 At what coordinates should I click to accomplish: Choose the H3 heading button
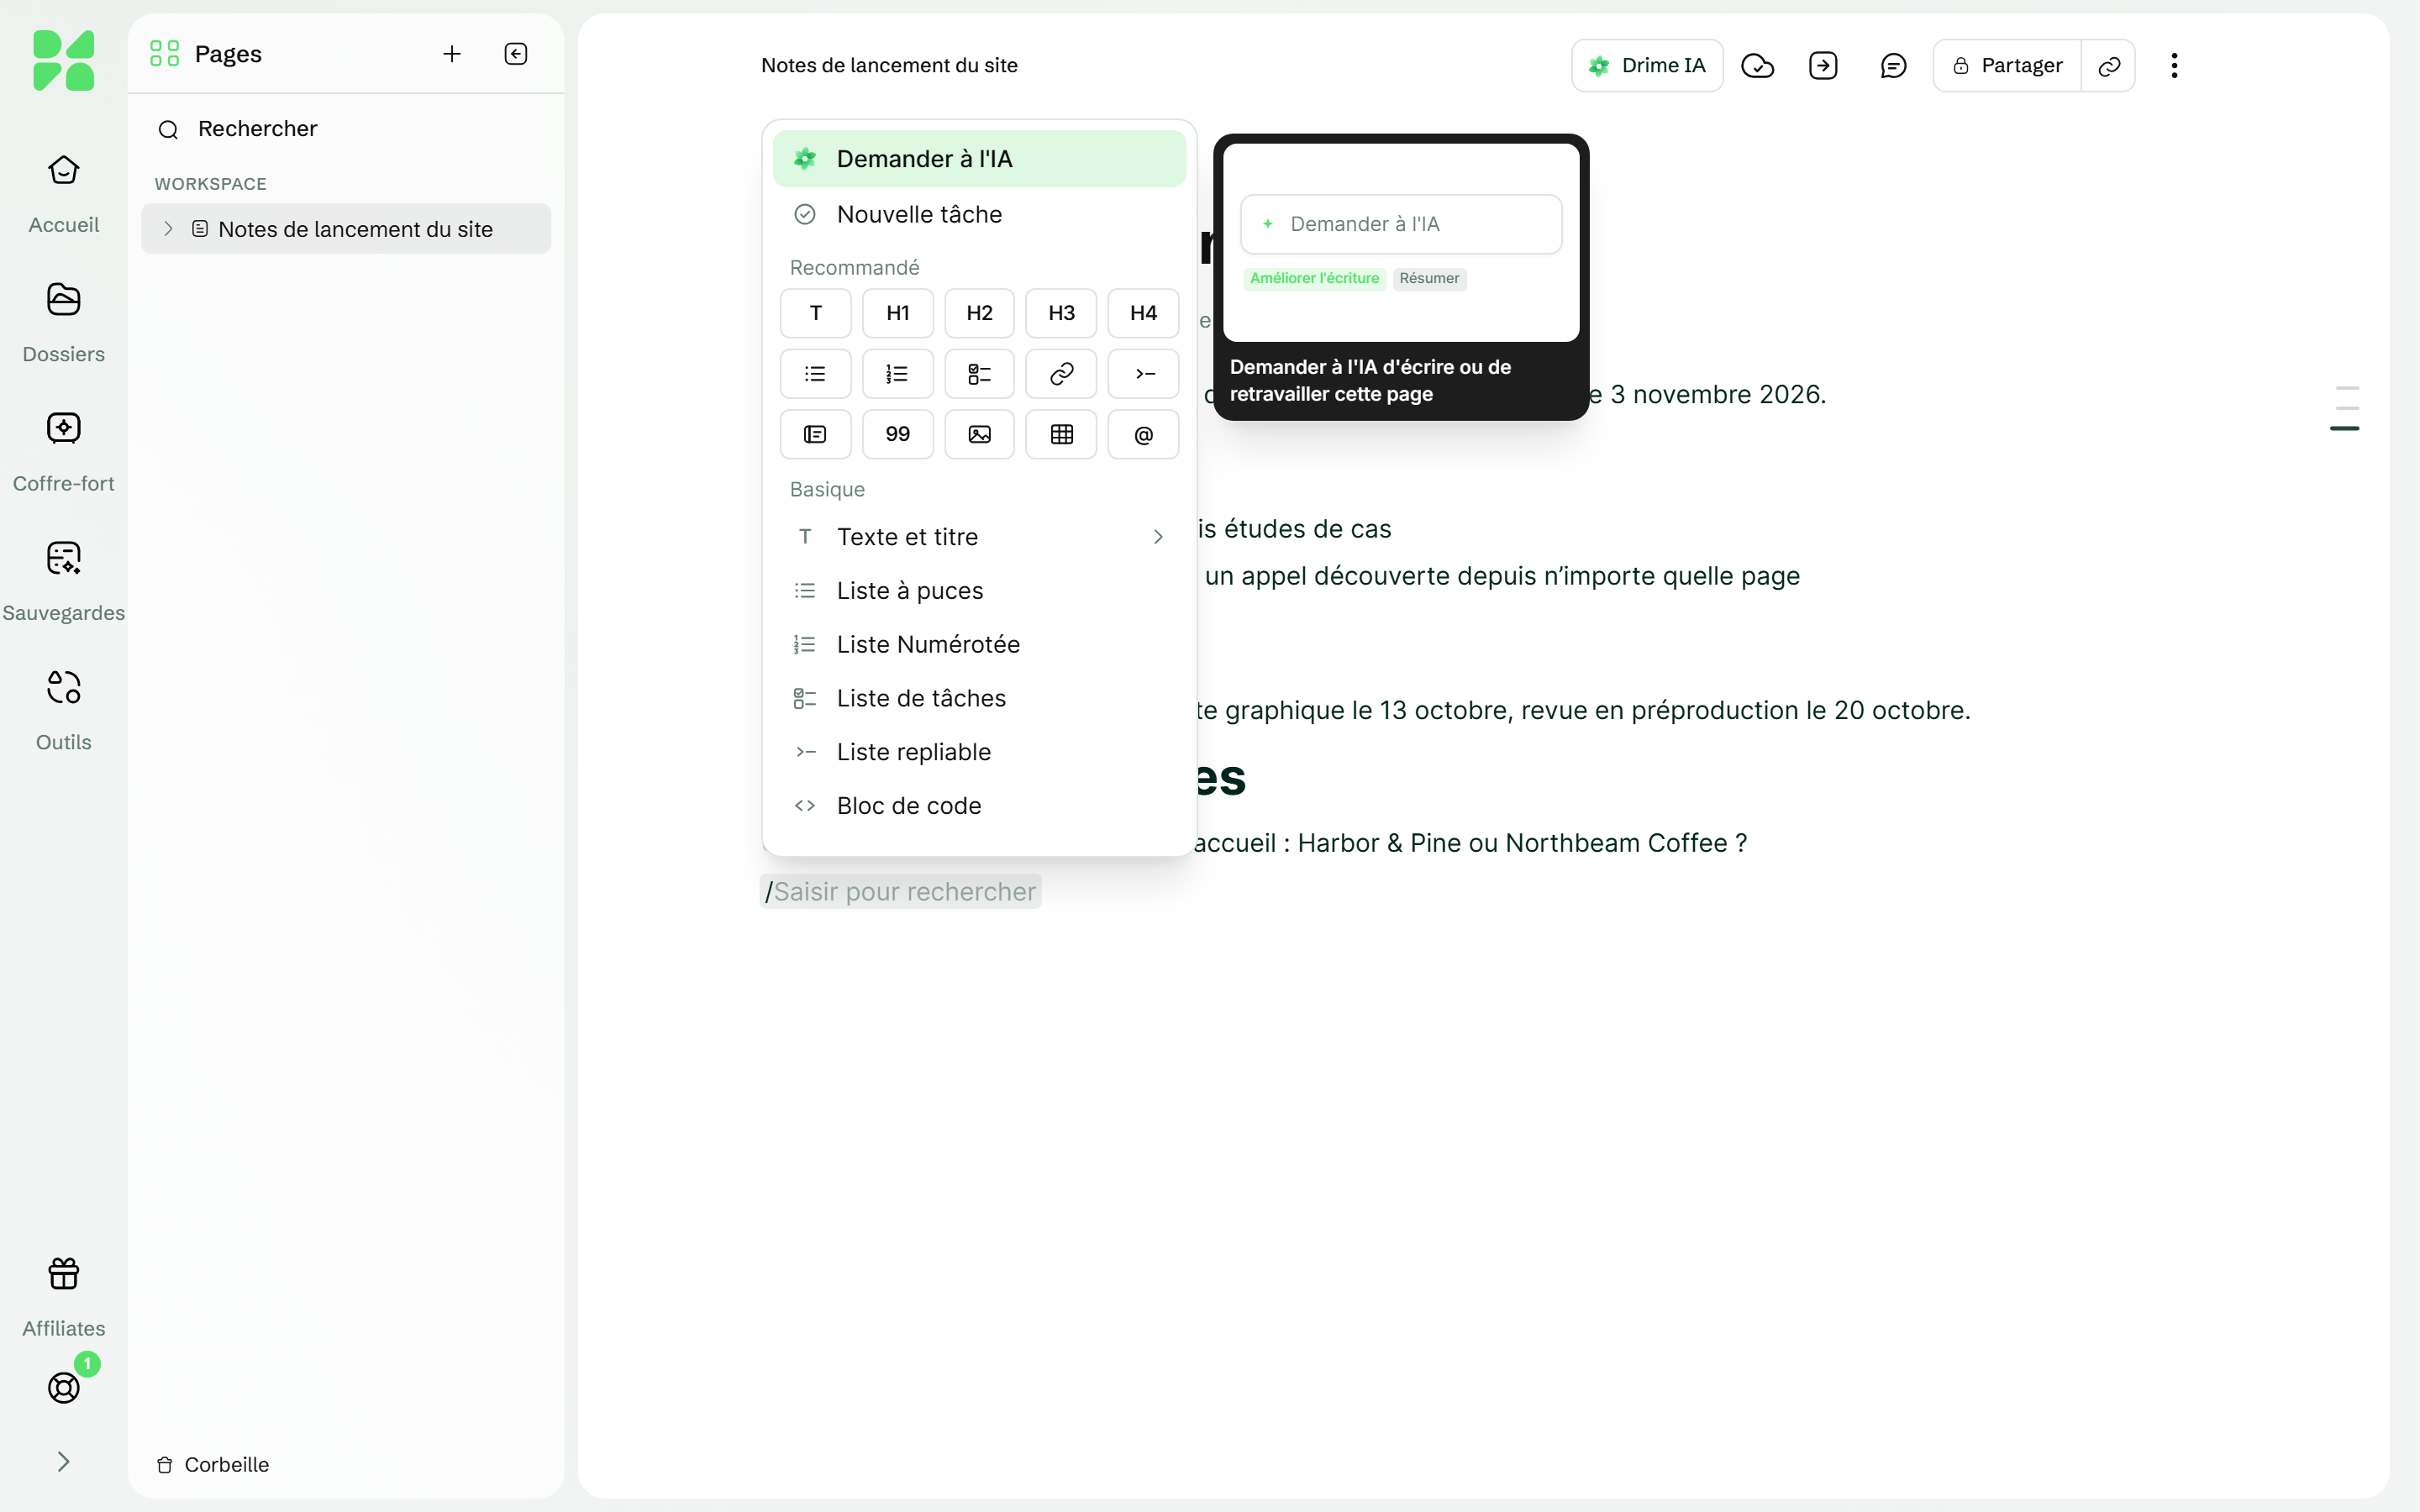(1061, 313)
